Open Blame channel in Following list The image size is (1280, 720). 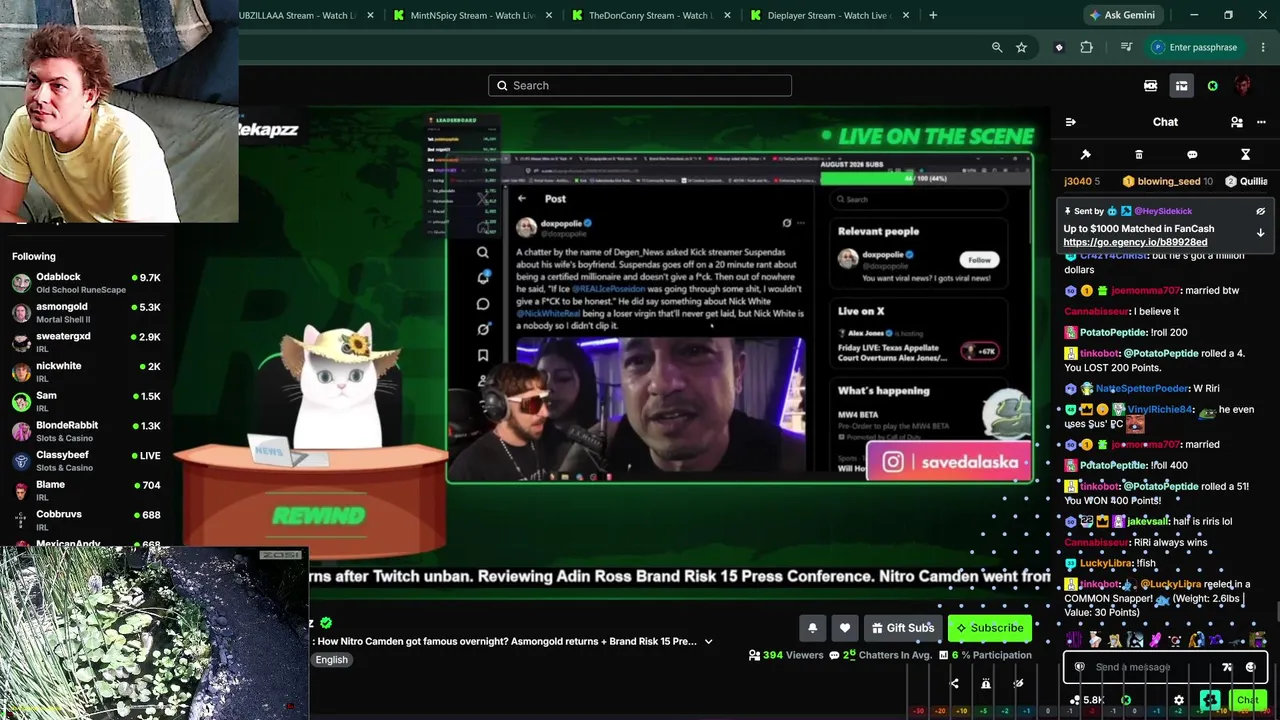point(86,491)
